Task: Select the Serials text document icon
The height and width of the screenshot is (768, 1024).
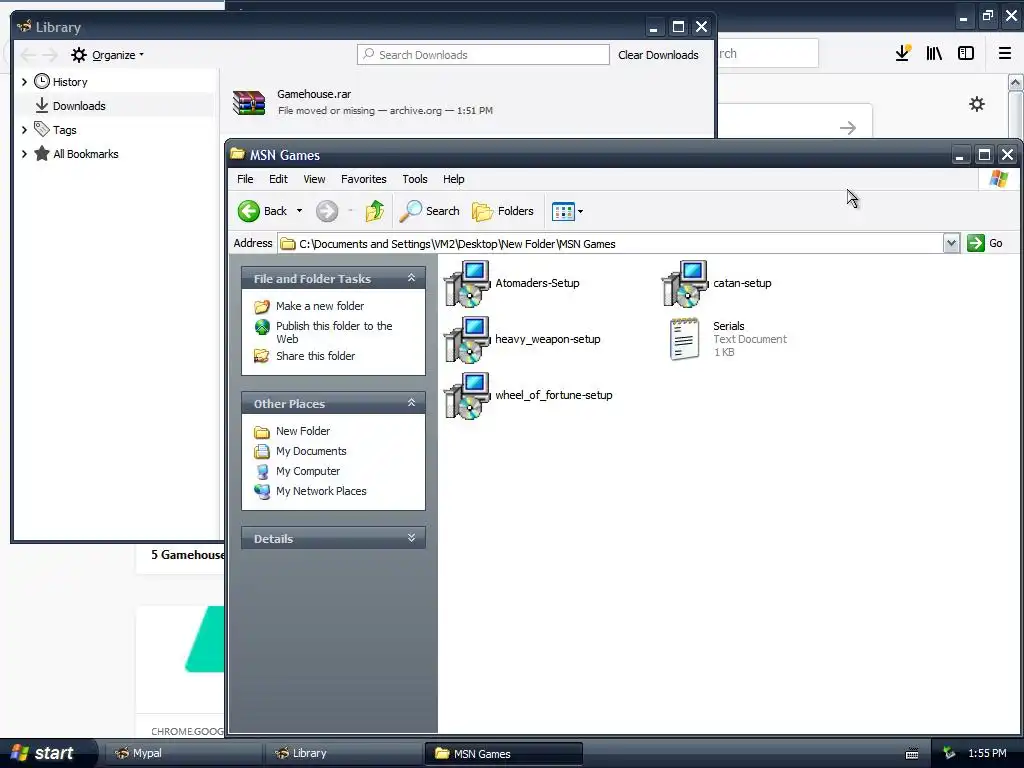Action: click(x=684, y=339)
